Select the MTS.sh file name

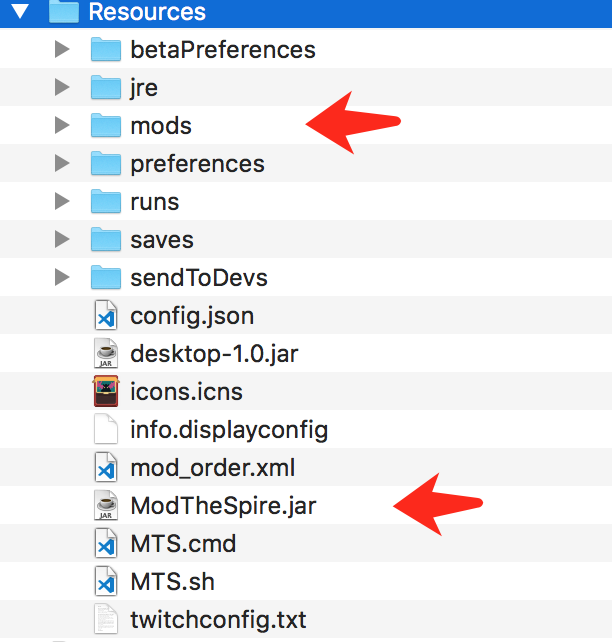(172, 582)
